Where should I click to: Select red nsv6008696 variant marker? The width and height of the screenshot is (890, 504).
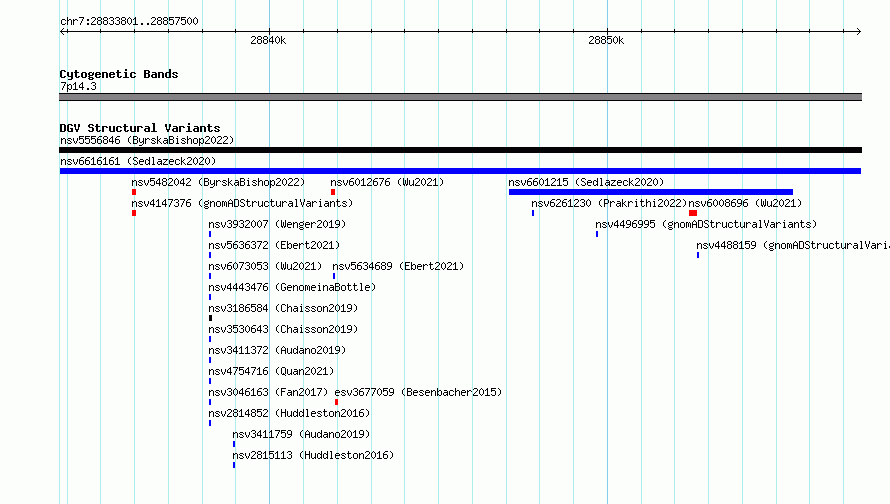click(693, 213)
